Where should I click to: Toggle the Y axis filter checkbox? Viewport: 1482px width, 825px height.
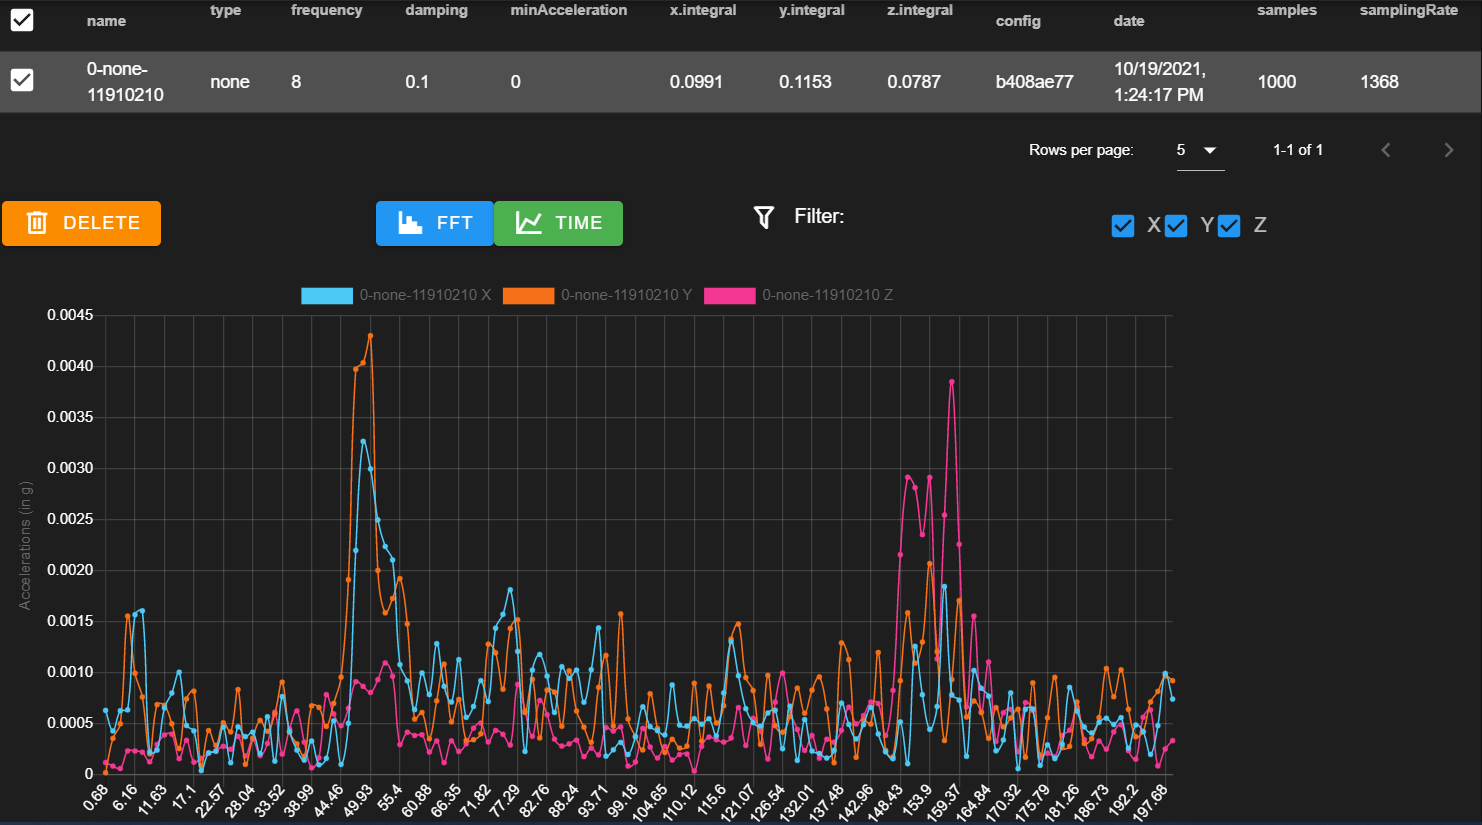coord(1176,226)
